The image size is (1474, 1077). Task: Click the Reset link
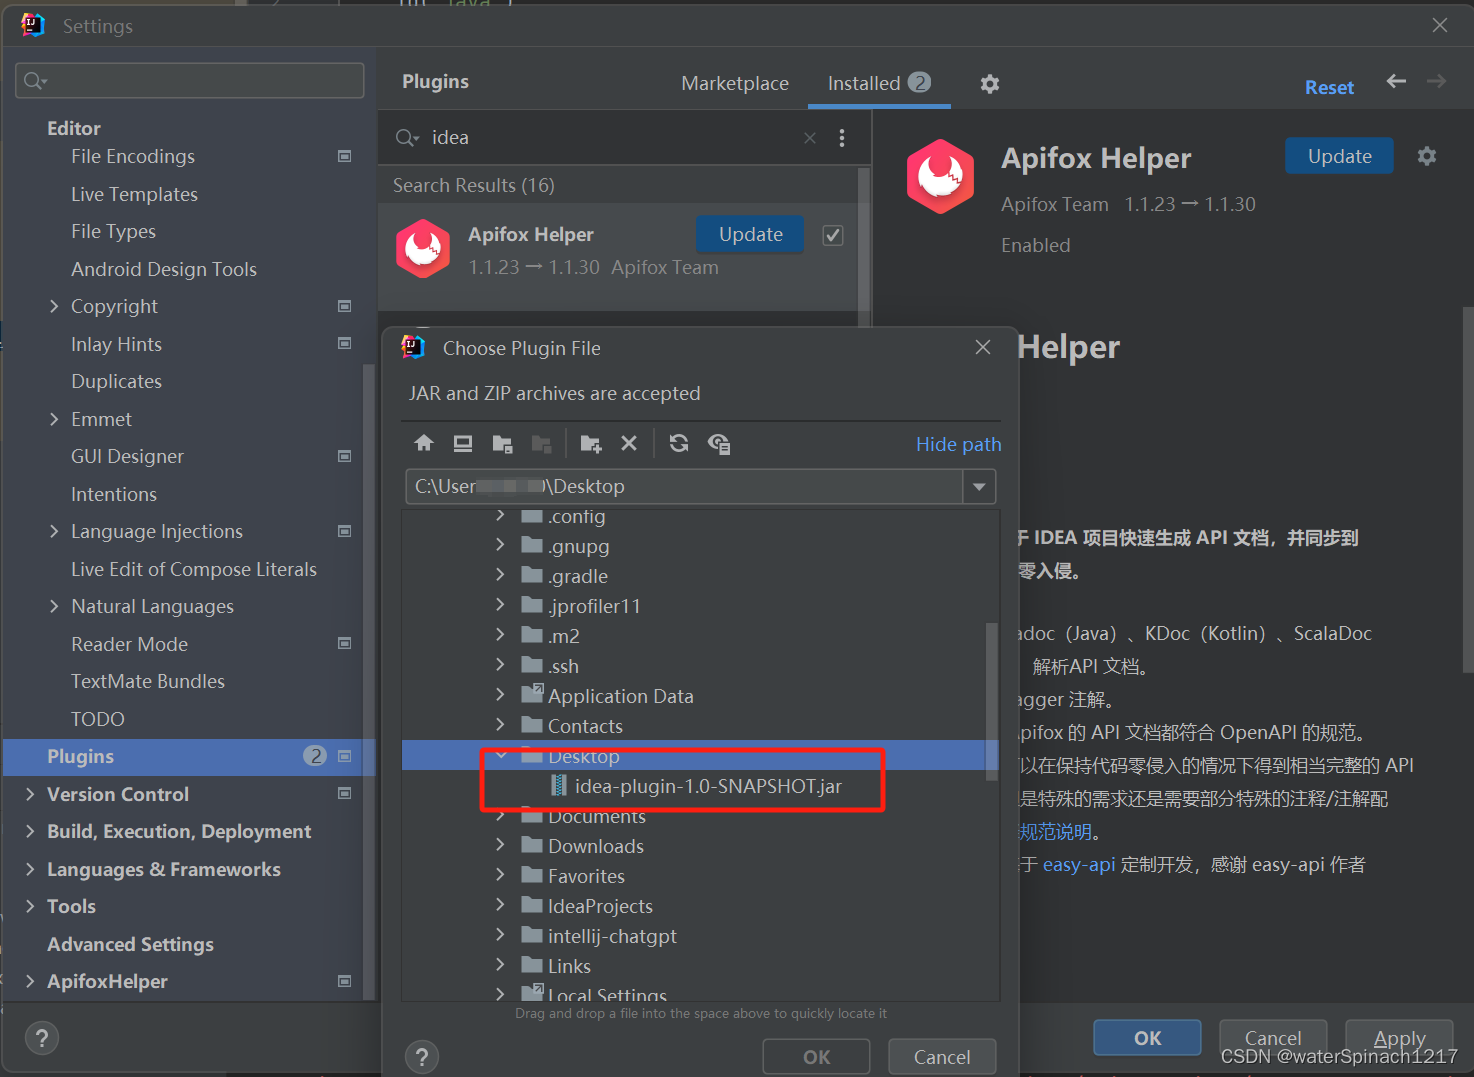pyautogui.click(x=1329, y=88)
